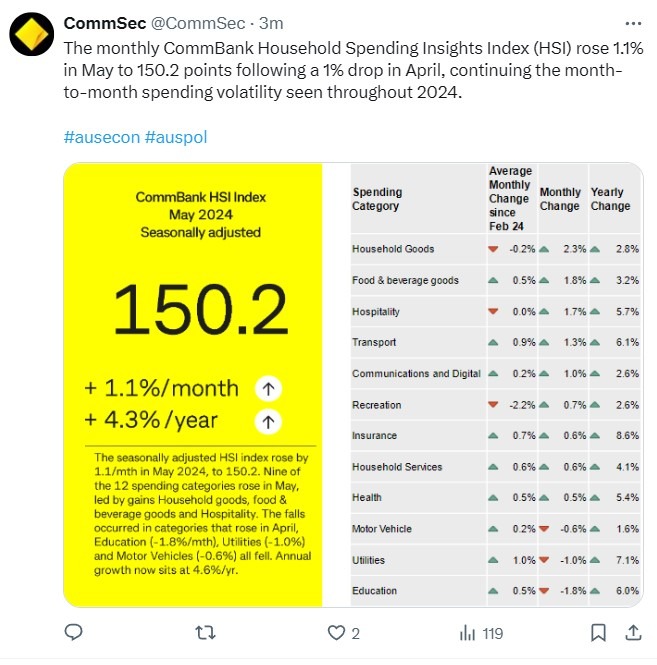Click the reply speech bubble icon
Viewport: 657px width, 665px height.
73,632
